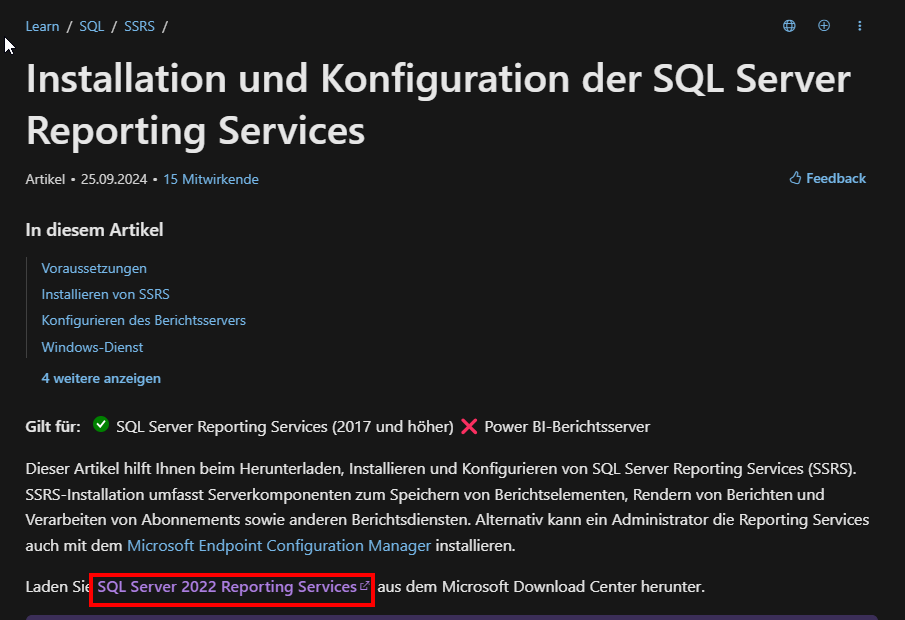Click the green checkmark applies-to icon
Screen dimensions: 905x620
coord(101,425)
